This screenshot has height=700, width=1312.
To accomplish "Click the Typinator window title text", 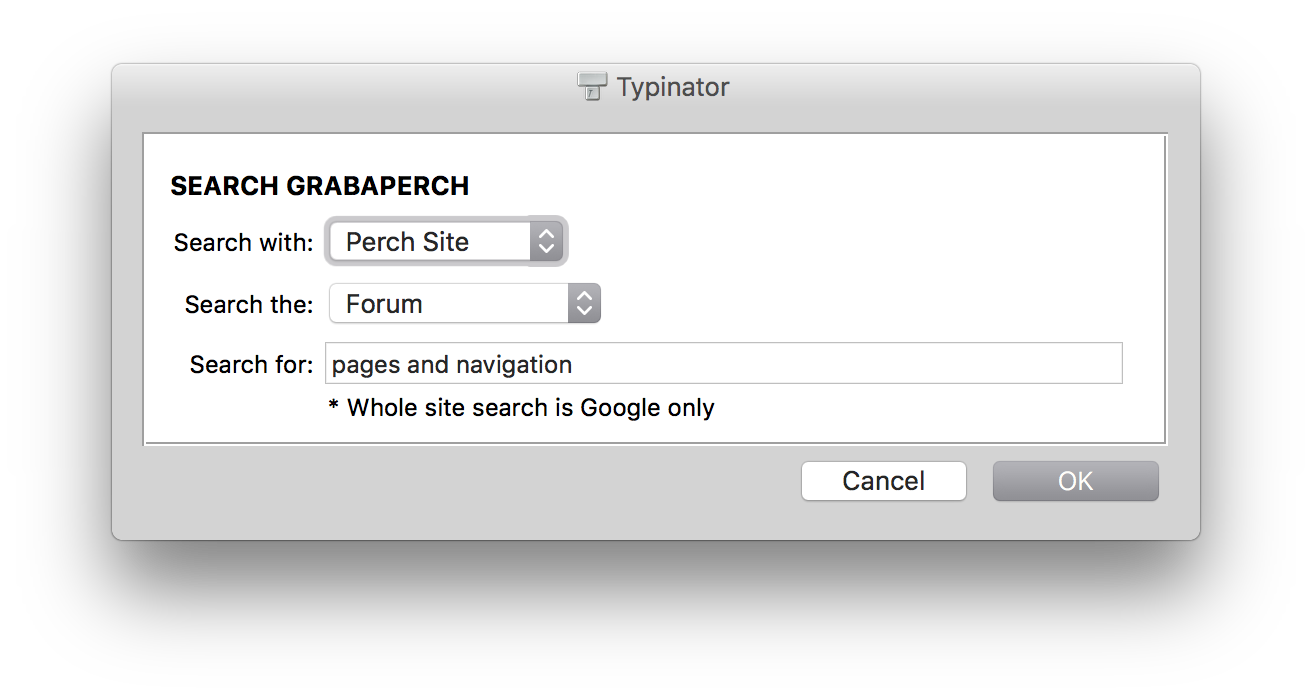I will tap(673, 87).
